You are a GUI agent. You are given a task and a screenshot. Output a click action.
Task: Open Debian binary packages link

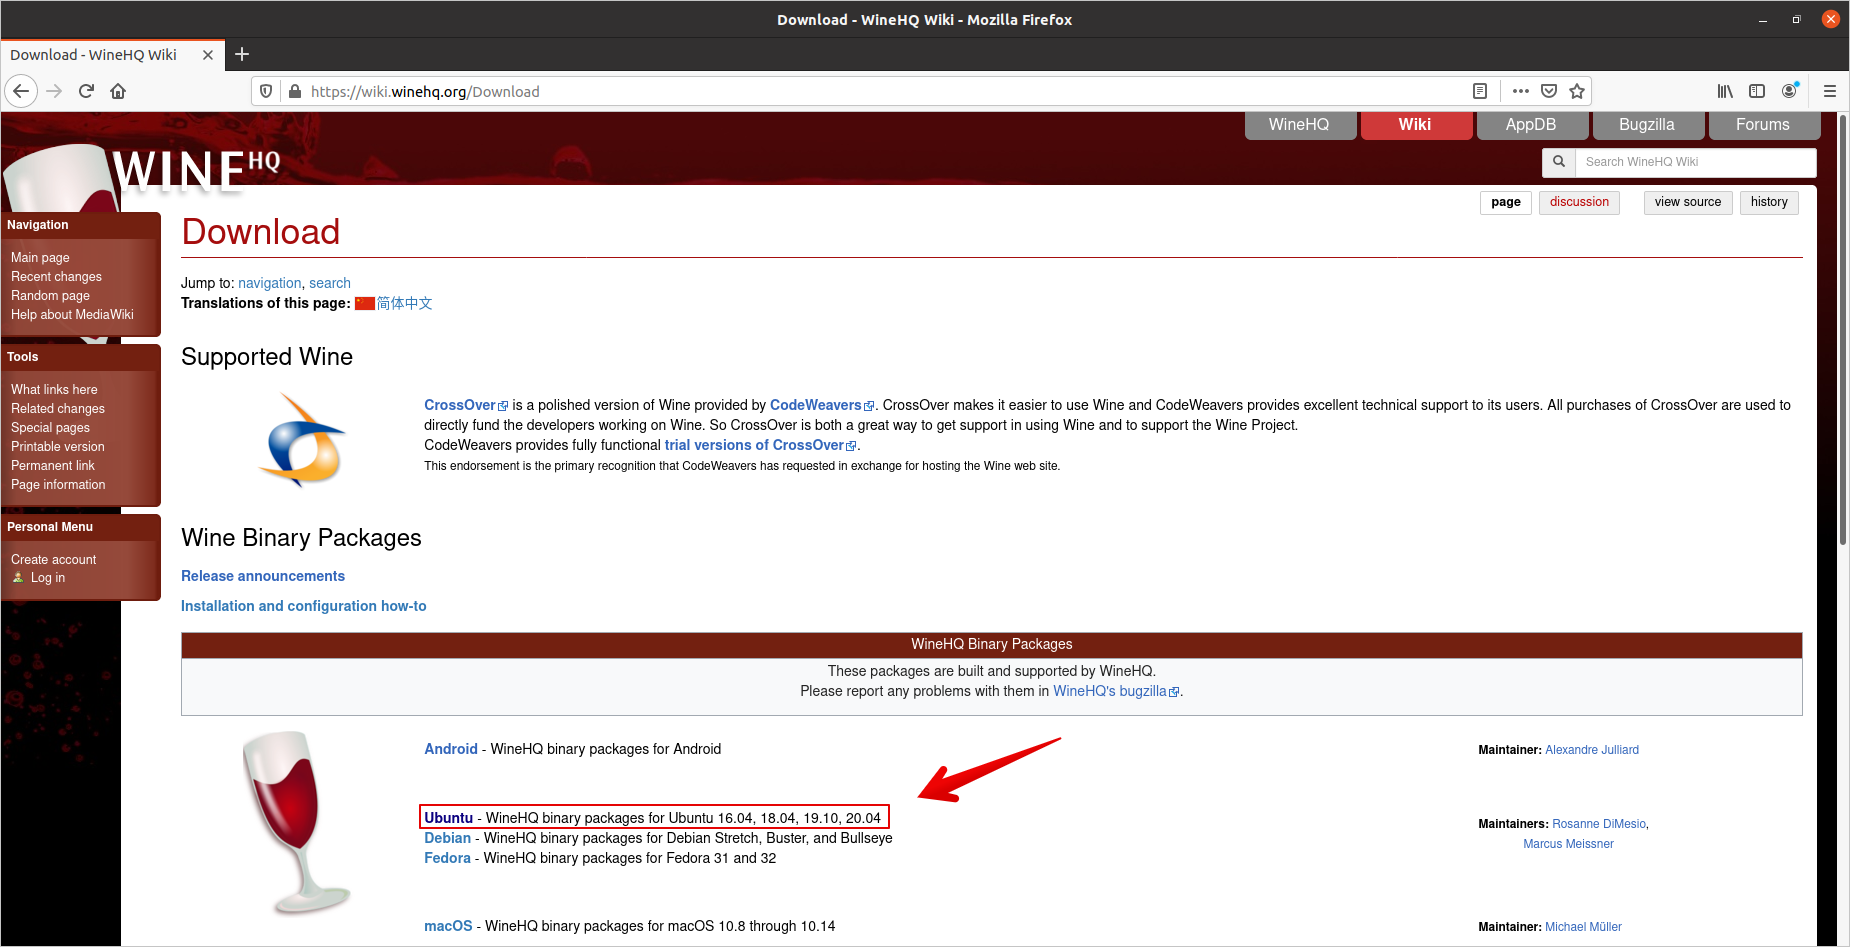click(x=447, y=838)
